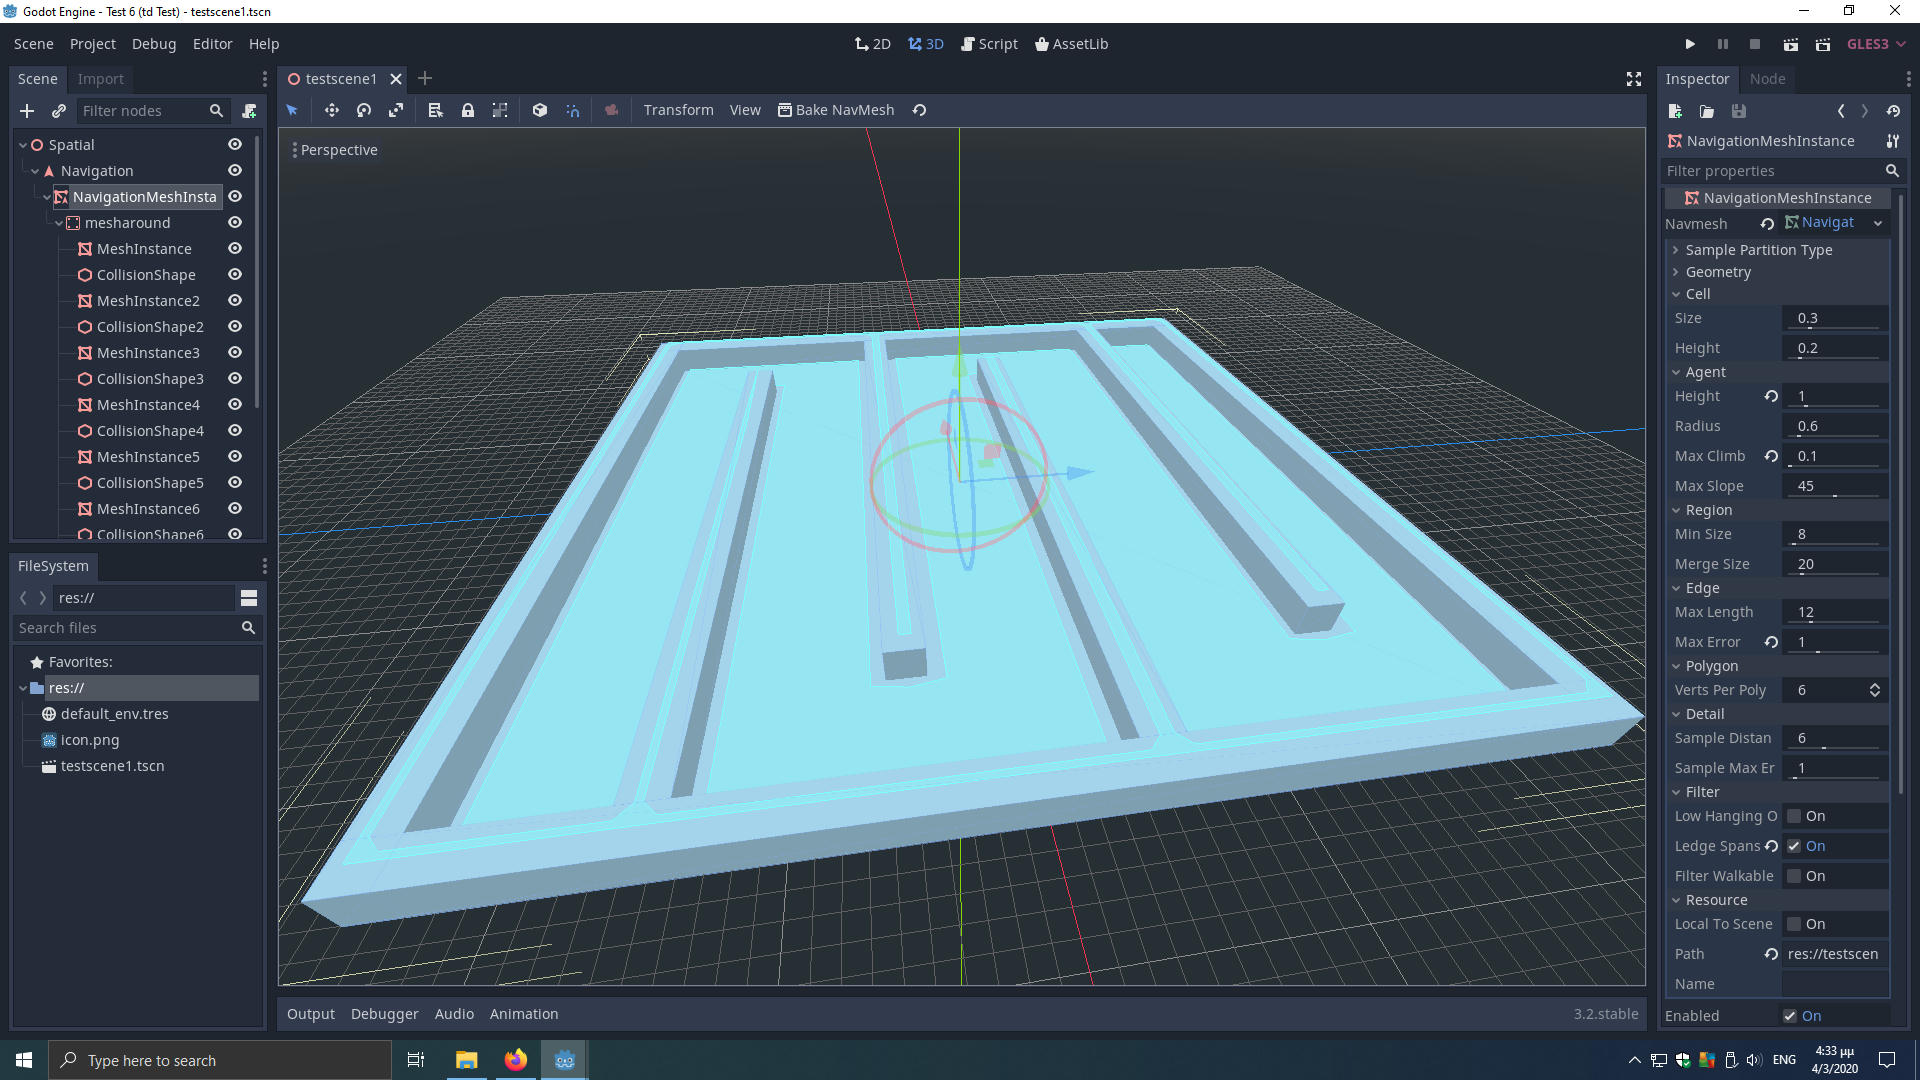Open the Output bottom panel

[311, 1014]
